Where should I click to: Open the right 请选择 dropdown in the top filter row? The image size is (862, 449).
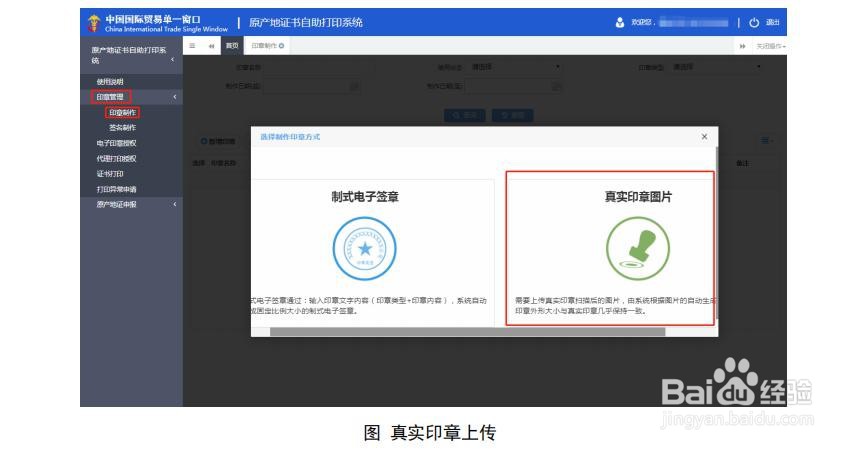(717, 66)
